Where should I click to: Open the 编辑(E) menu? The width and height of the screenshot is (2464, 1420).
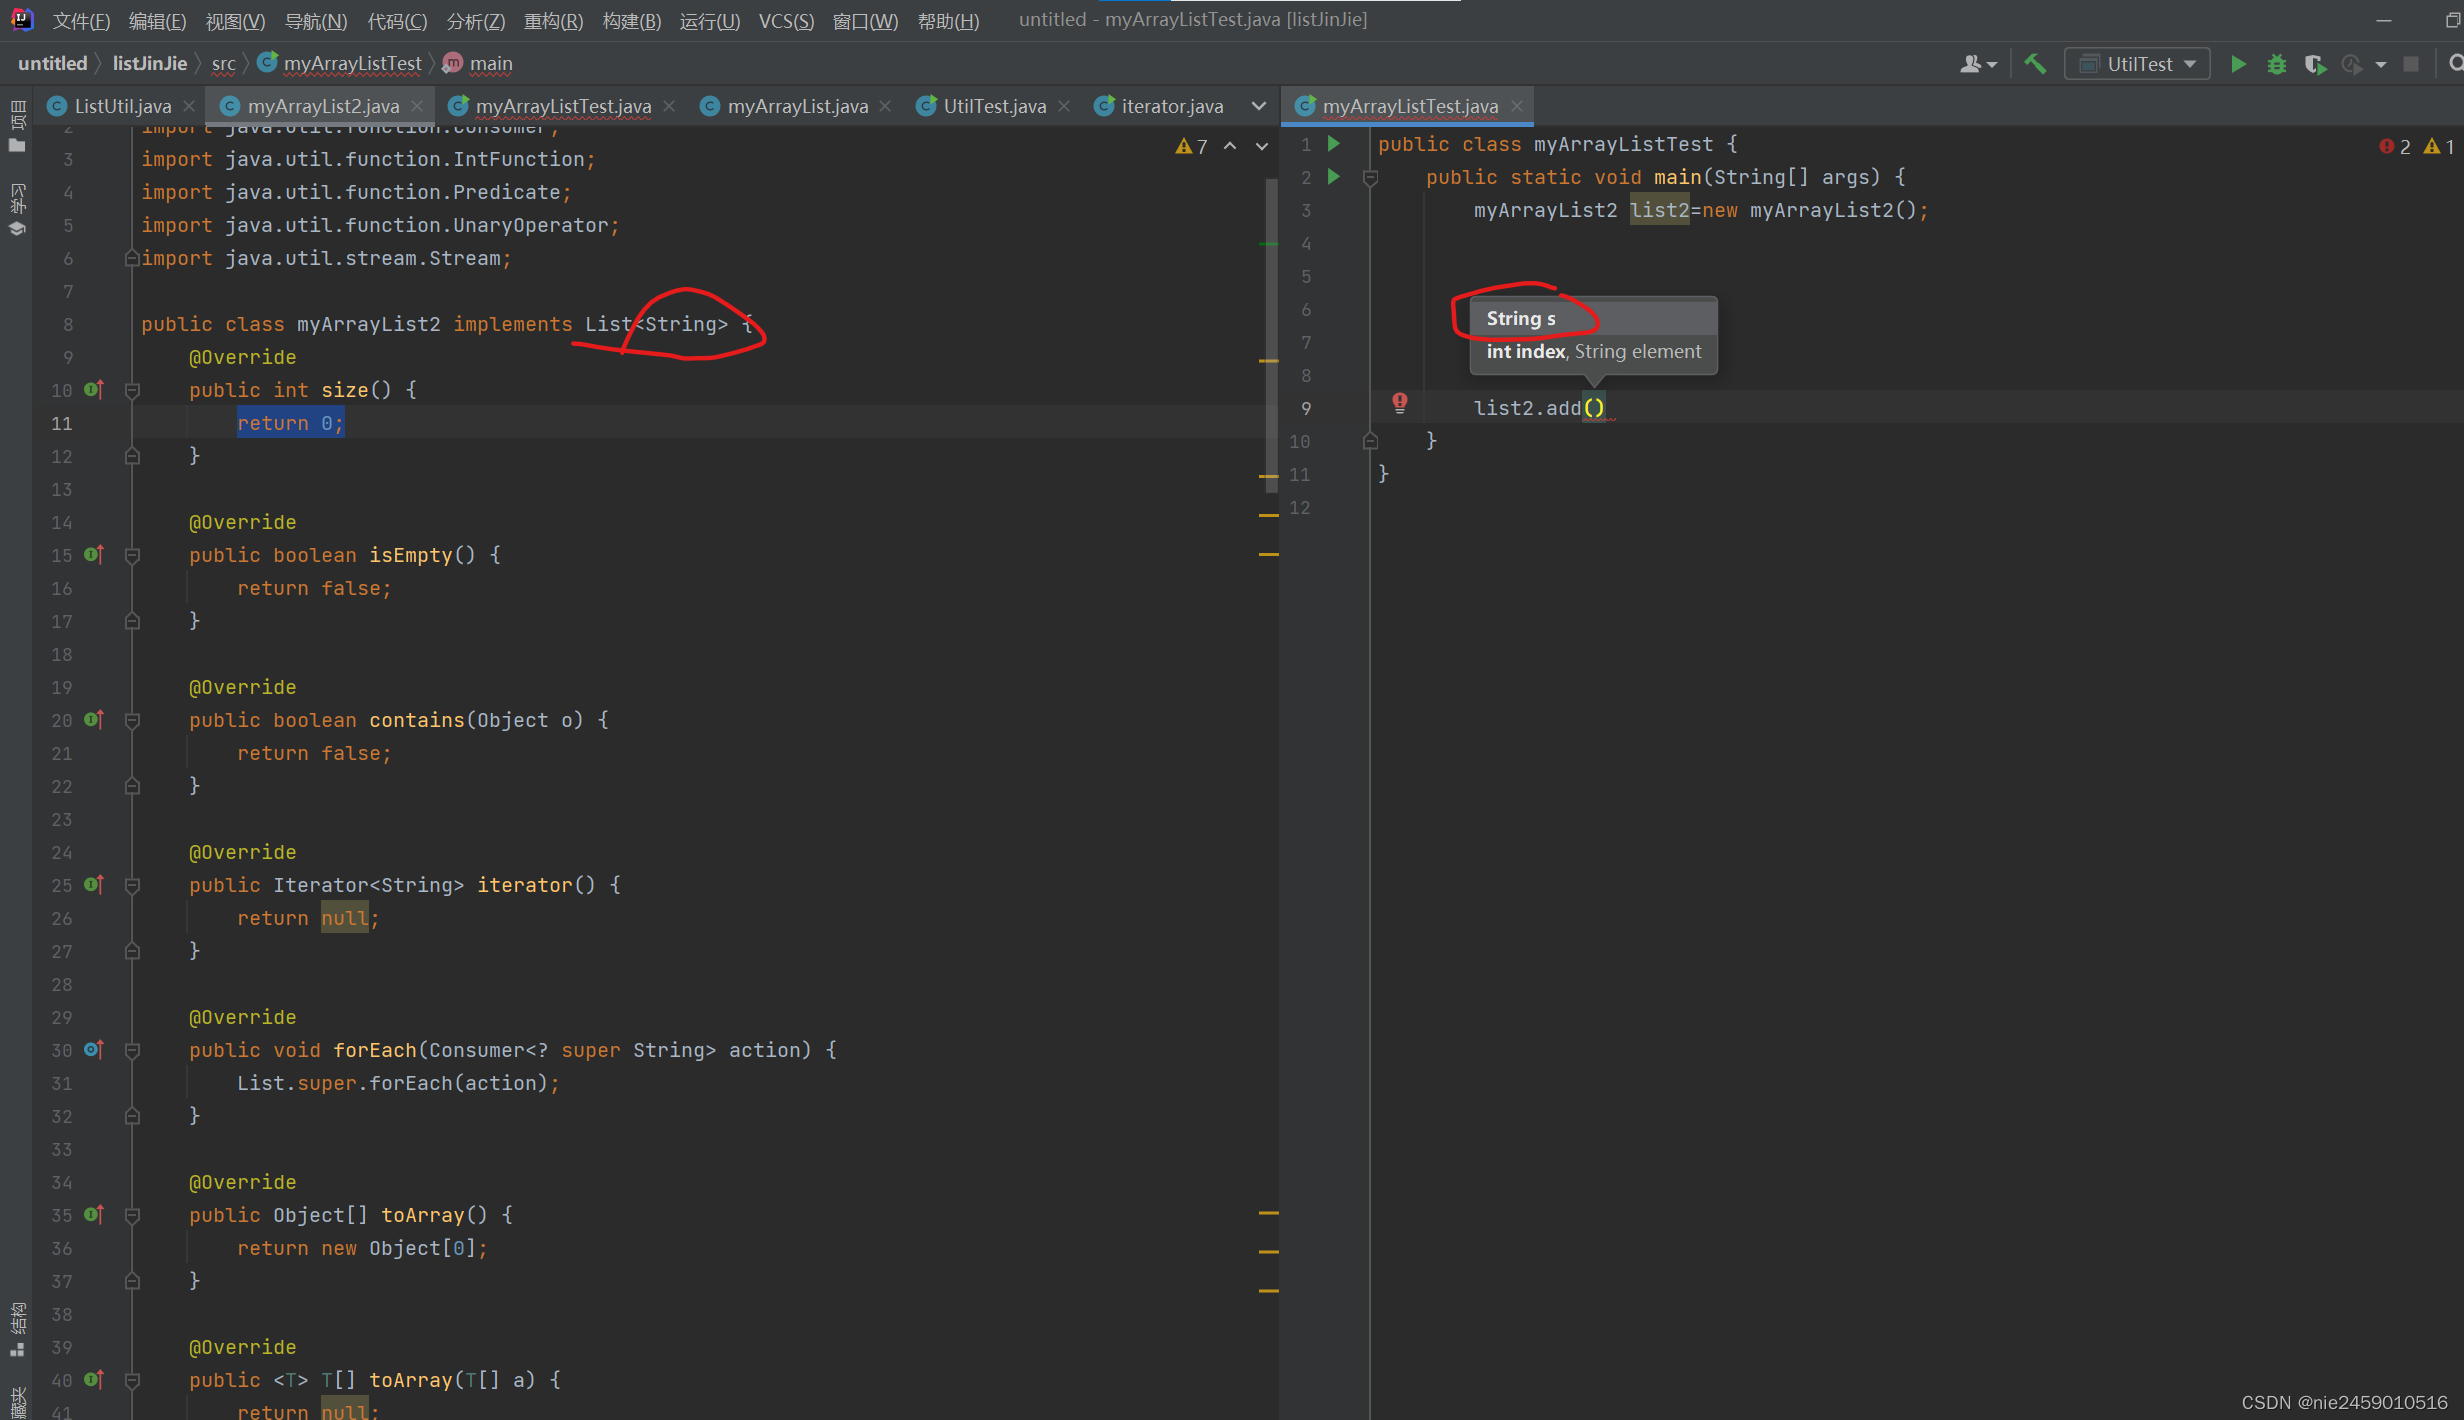tap(157, 21)
